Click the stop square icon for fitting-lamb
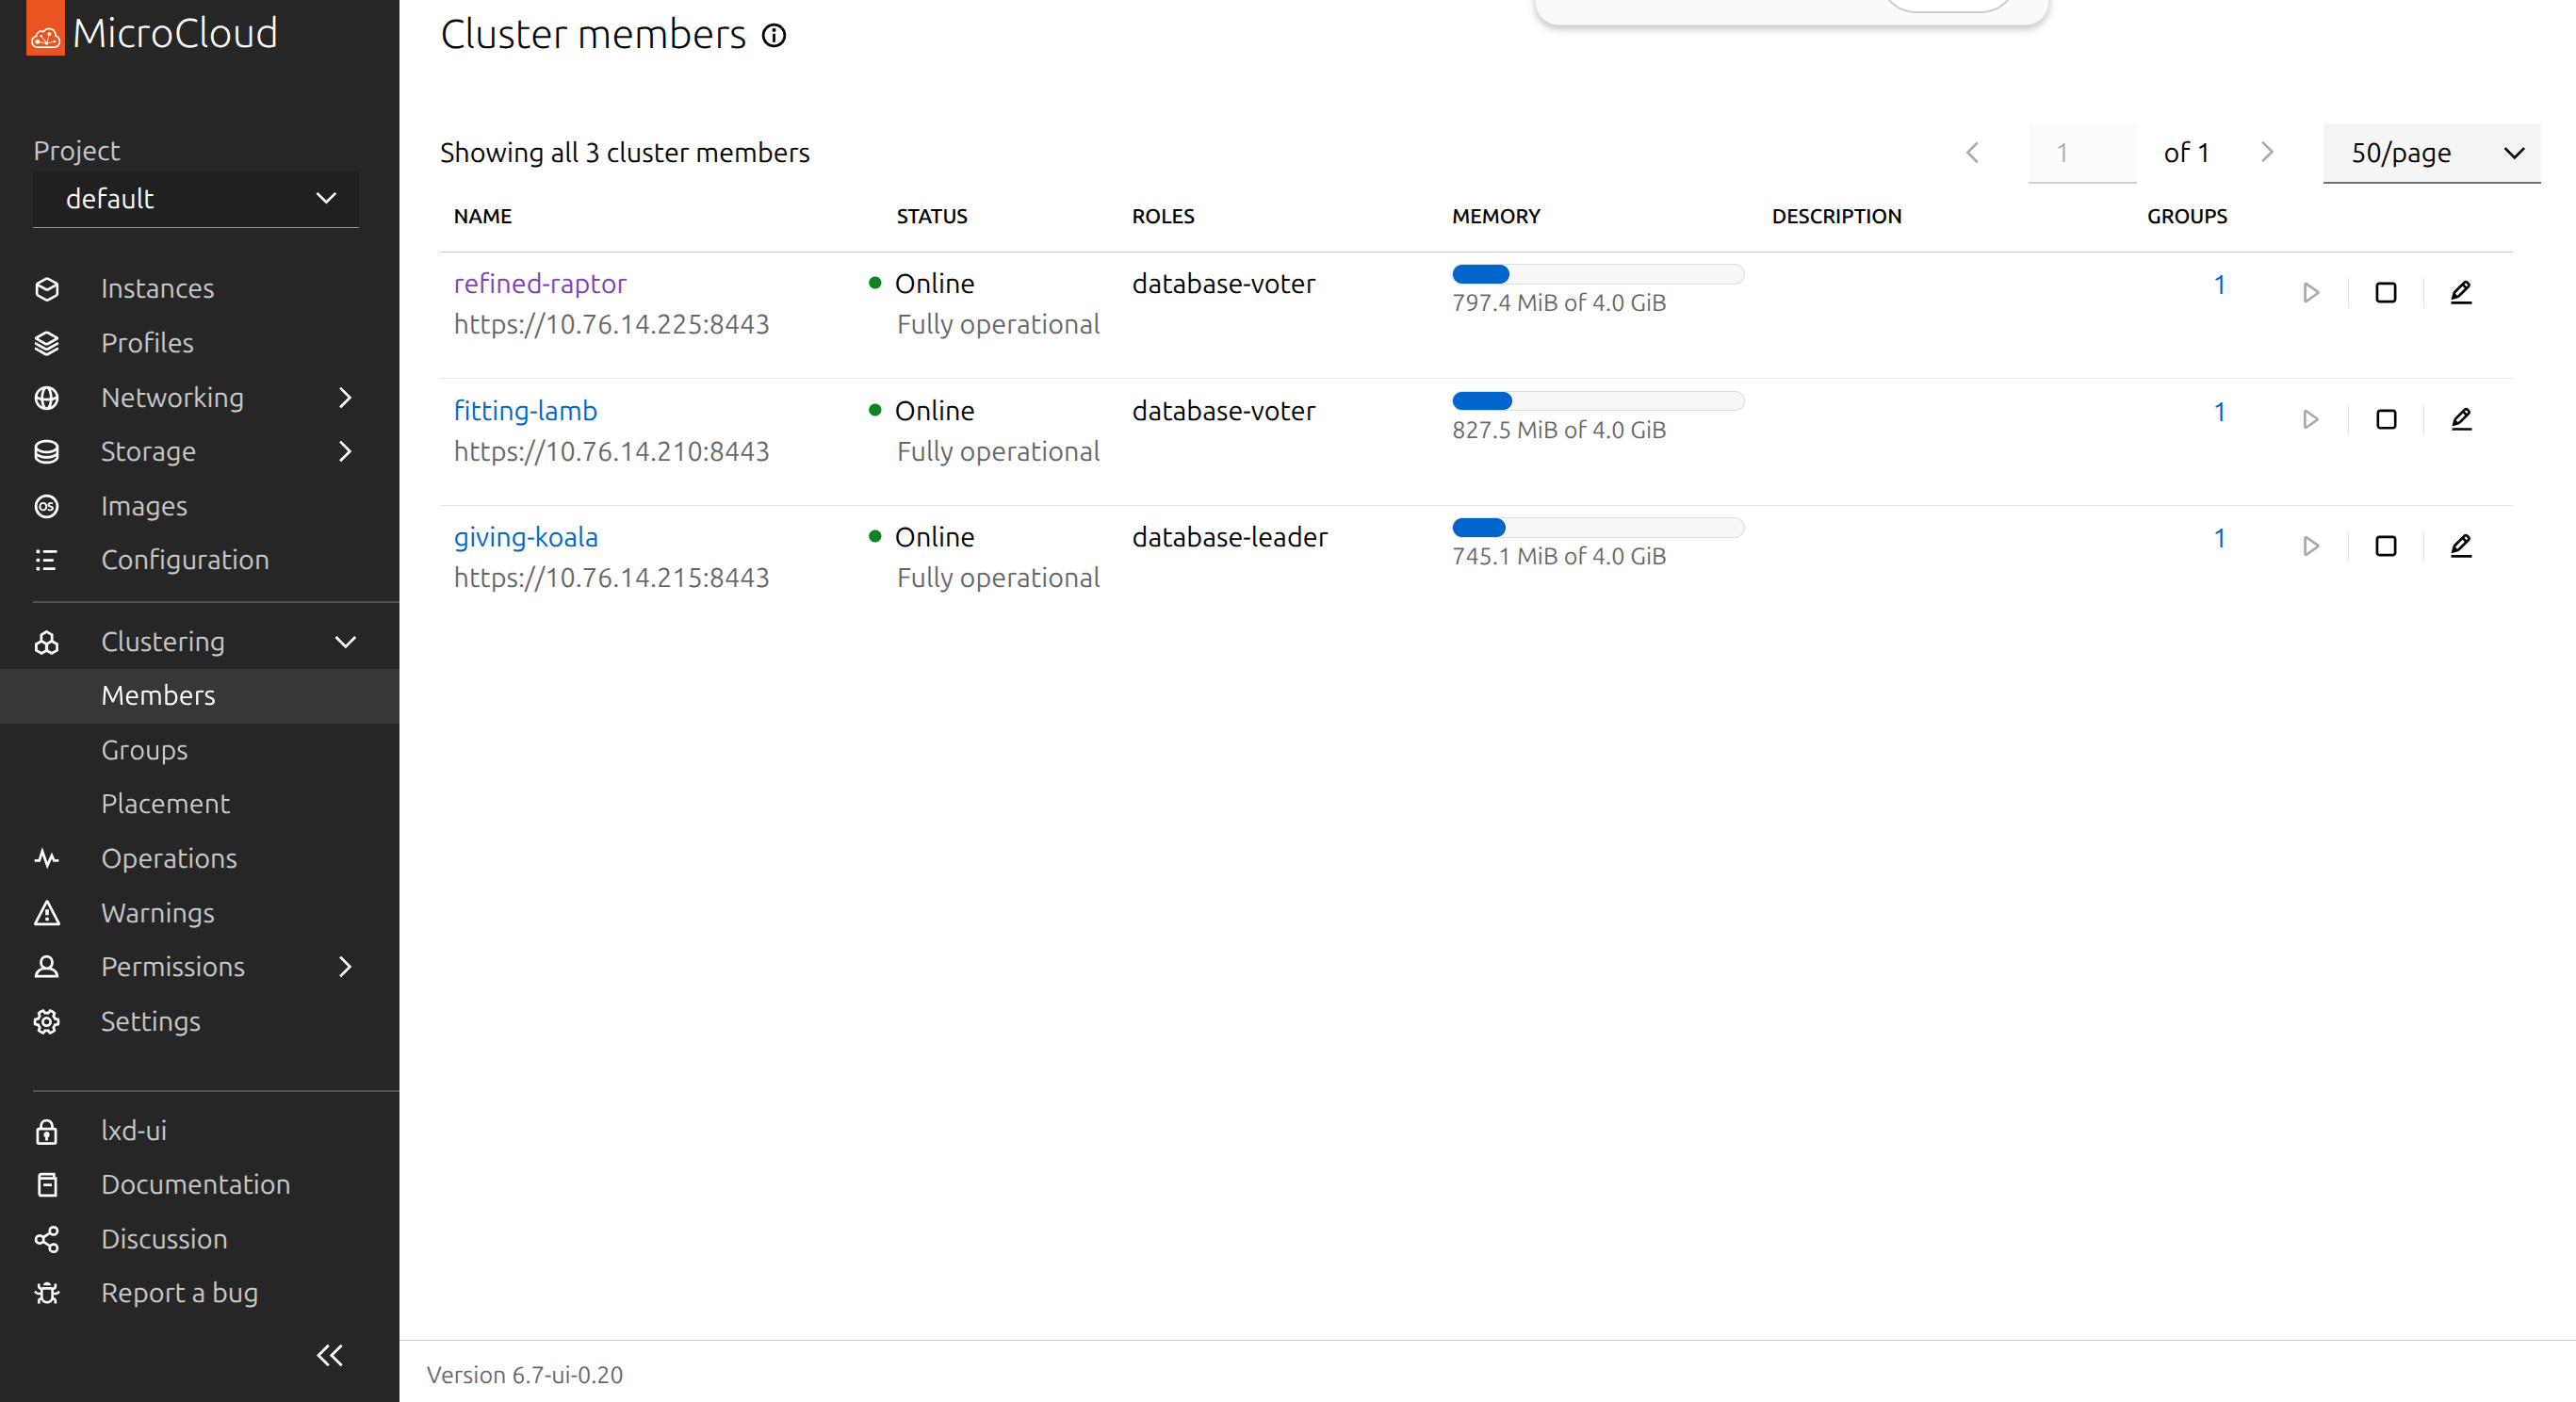The width and height of the screenshot is (2576, 1402). 2385,419
